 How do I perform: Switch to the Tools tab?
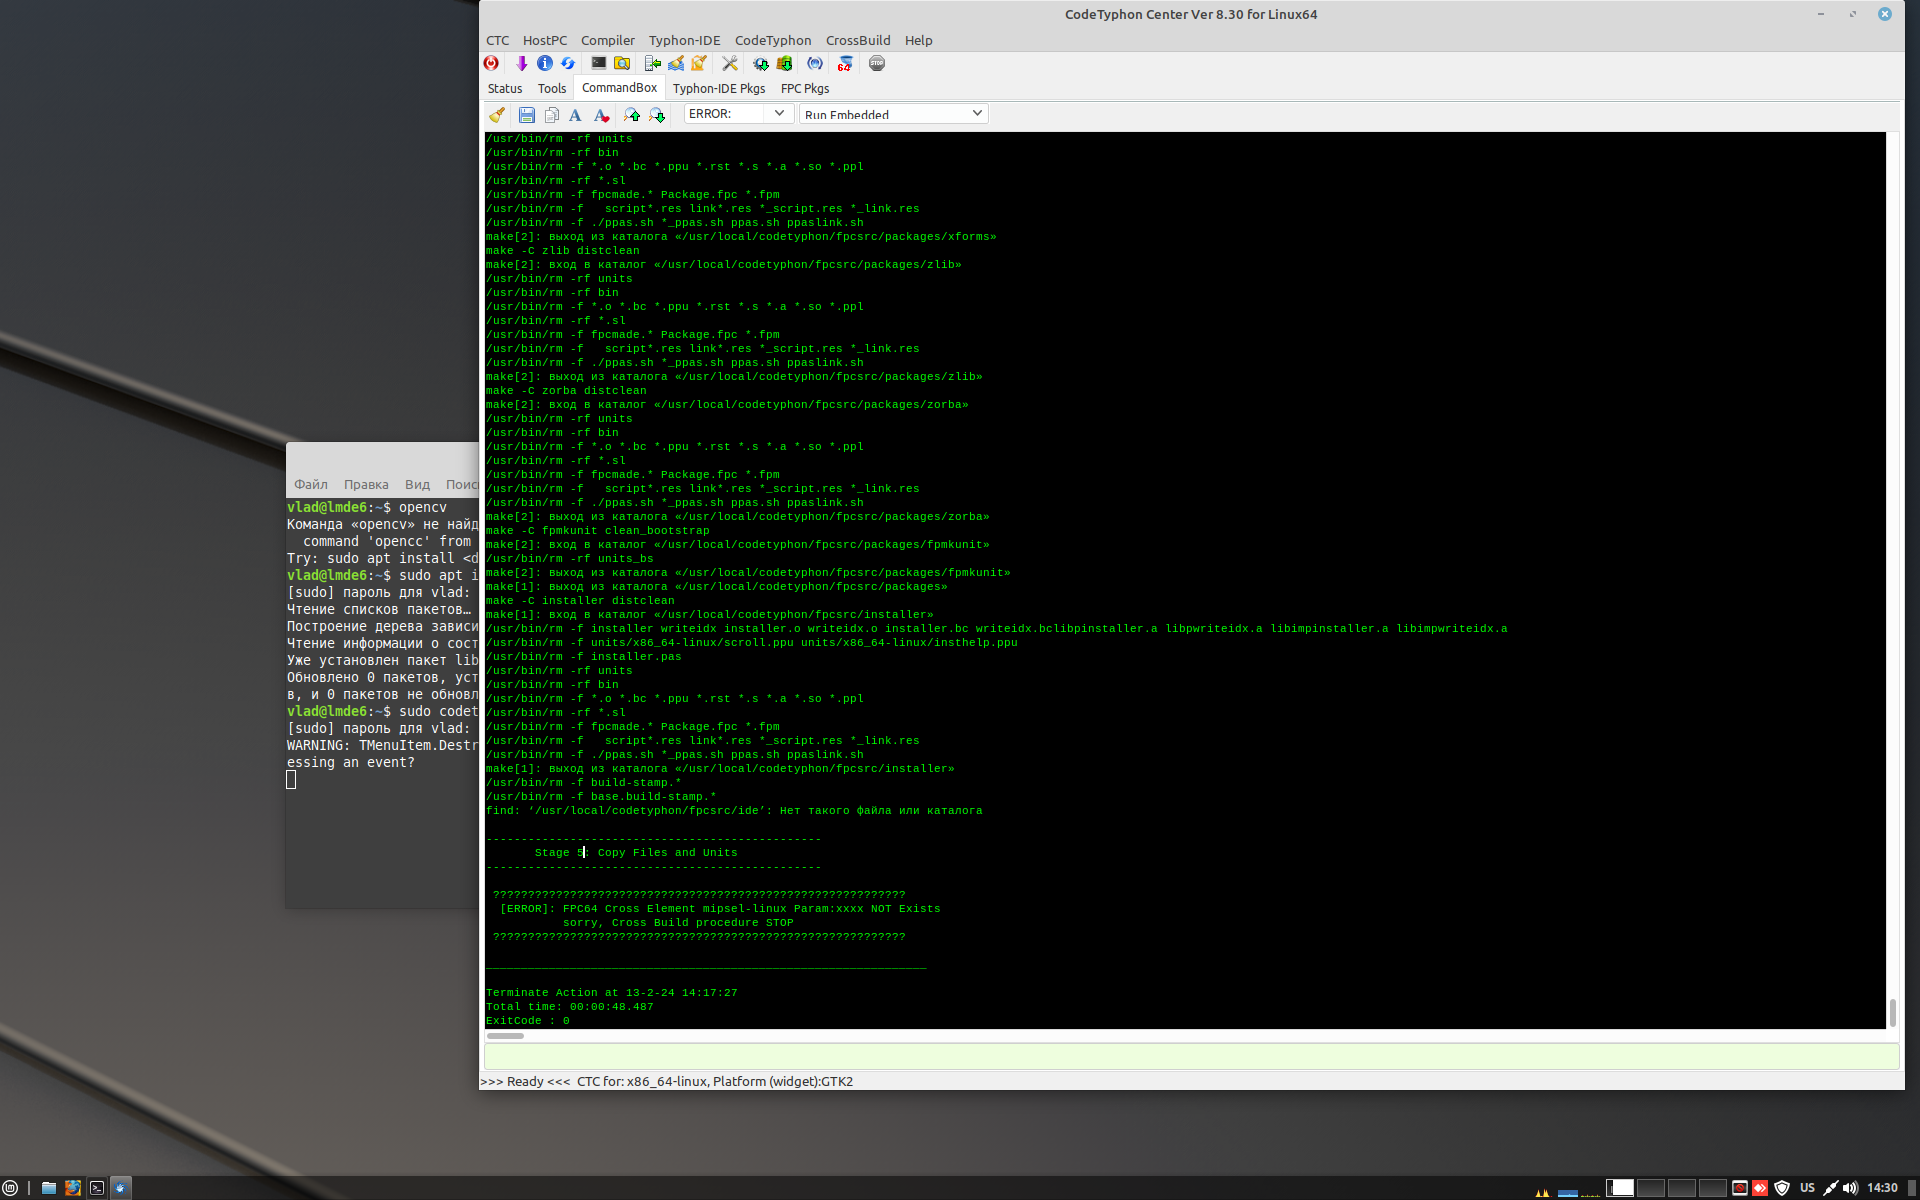click(552, 88)
